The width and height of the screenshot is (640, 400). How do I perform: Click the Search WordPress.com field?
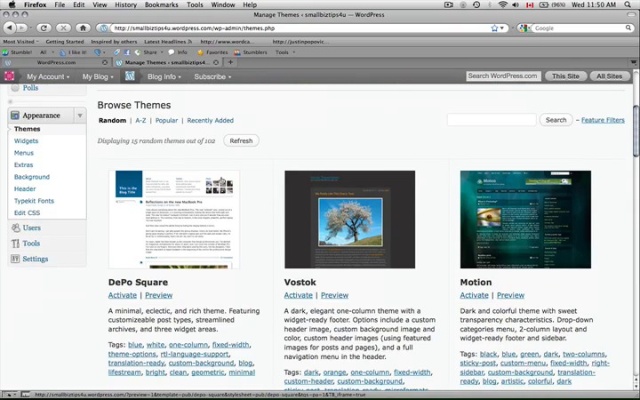[x=503, y=76]
